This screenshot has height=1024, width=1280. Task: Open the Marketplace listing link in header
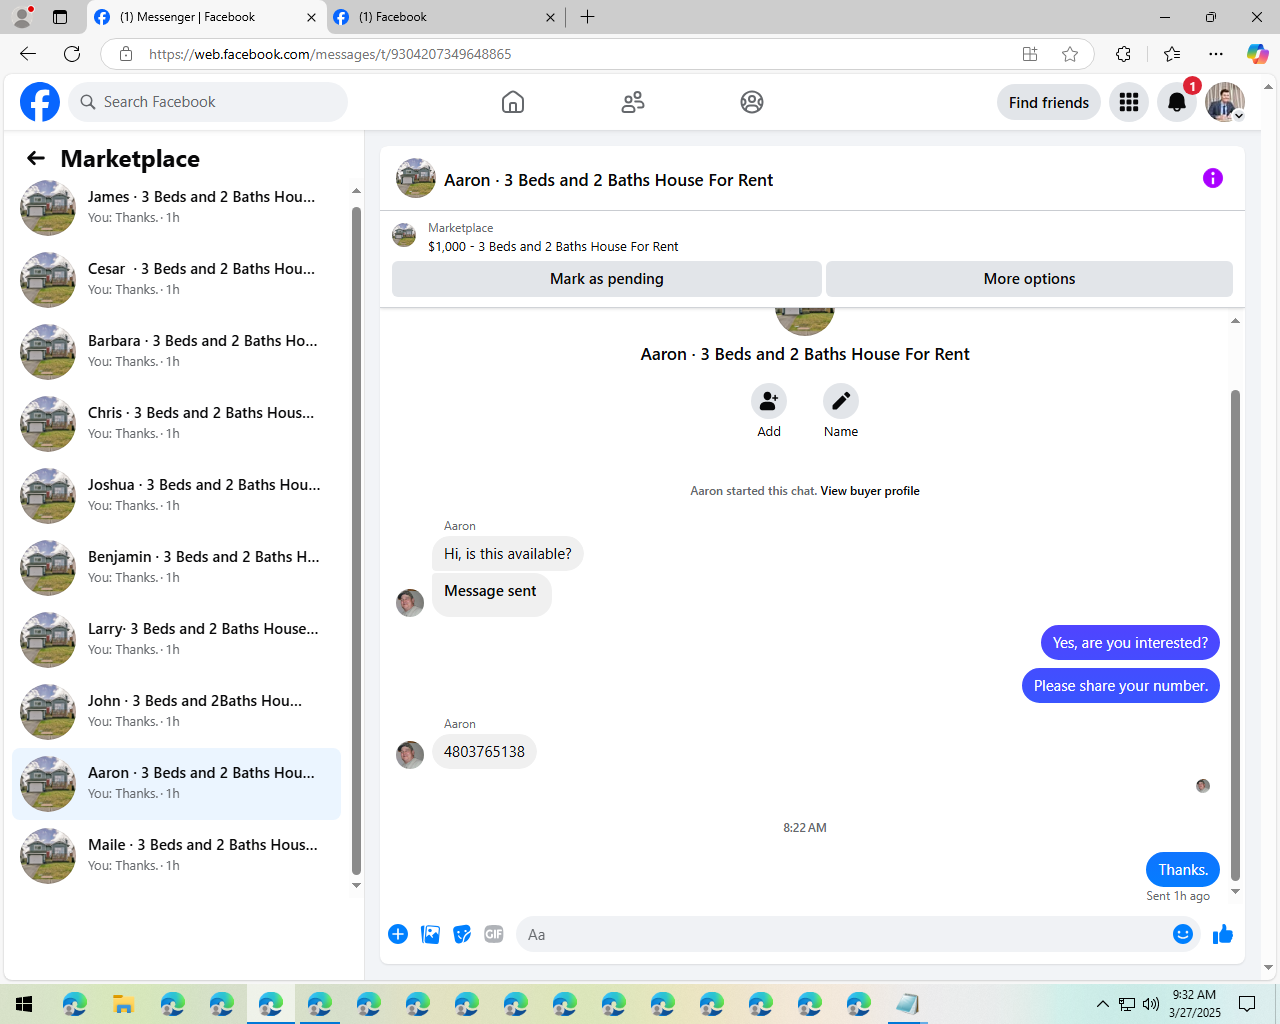pos(553,246)
